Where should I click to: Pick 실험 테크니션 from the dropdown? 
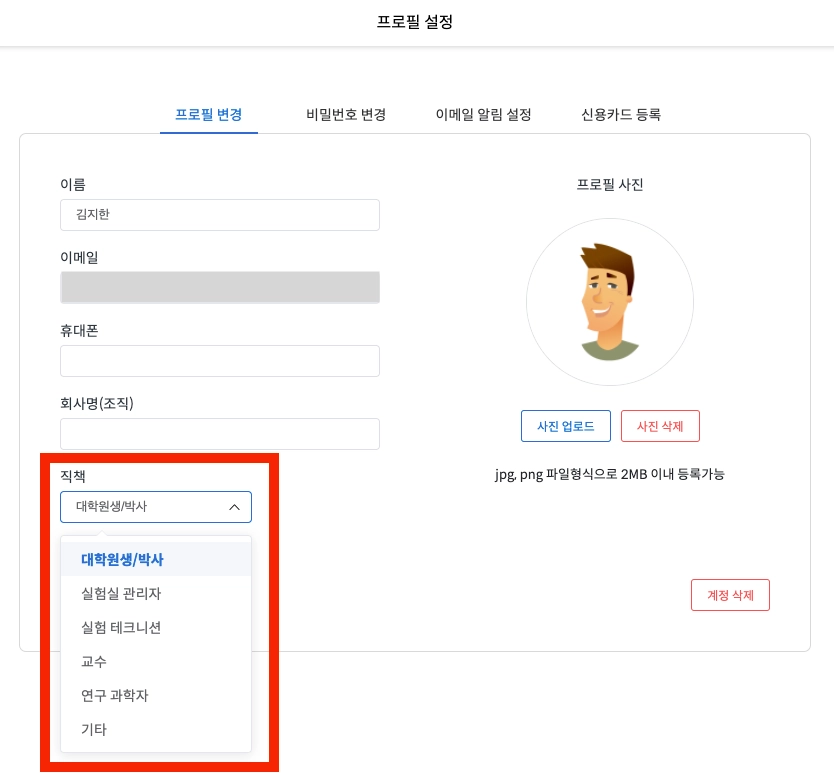pos(156,627)
